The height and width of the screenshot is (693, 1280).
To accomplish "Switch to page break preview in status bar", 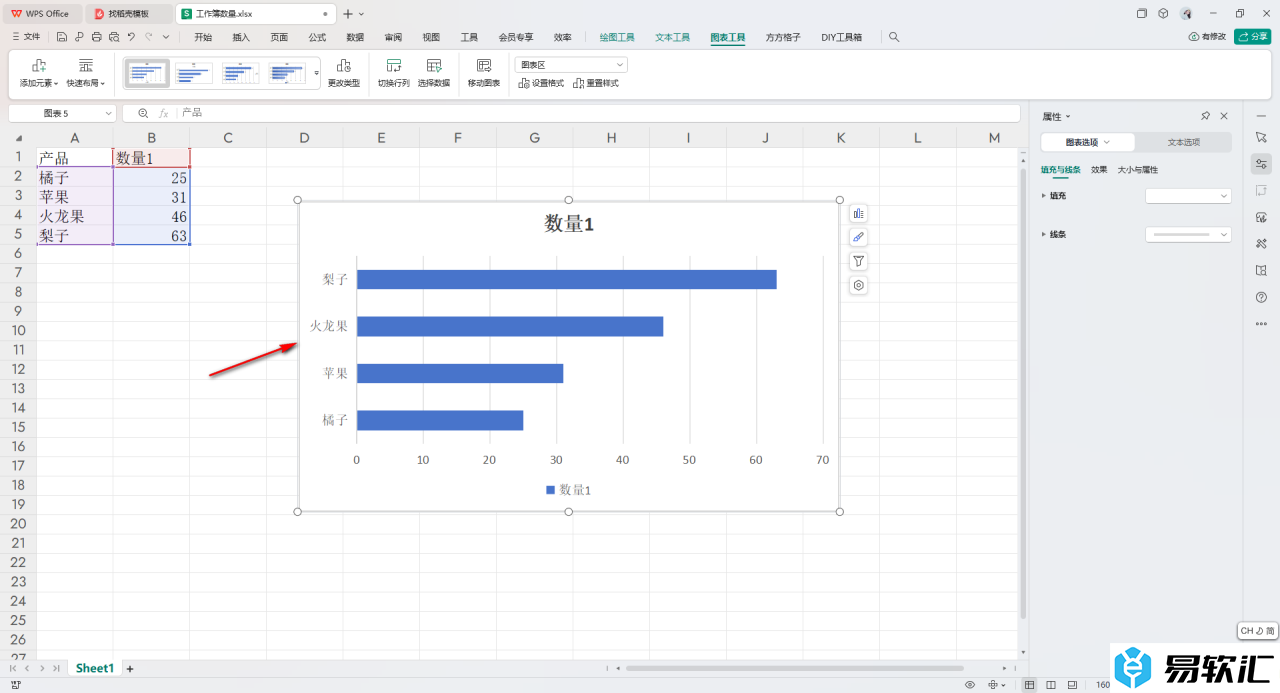I will (x=1072, y=685).
